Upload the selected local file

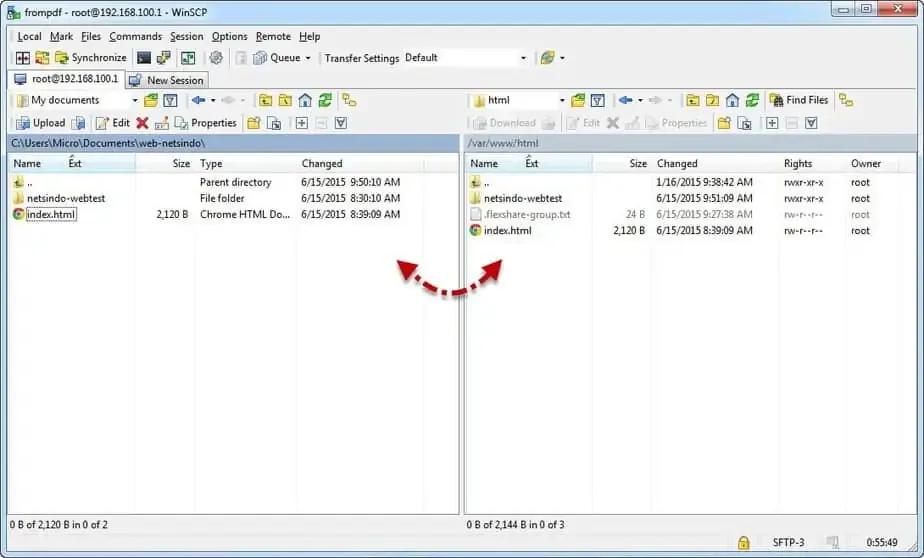click(40, 123)
